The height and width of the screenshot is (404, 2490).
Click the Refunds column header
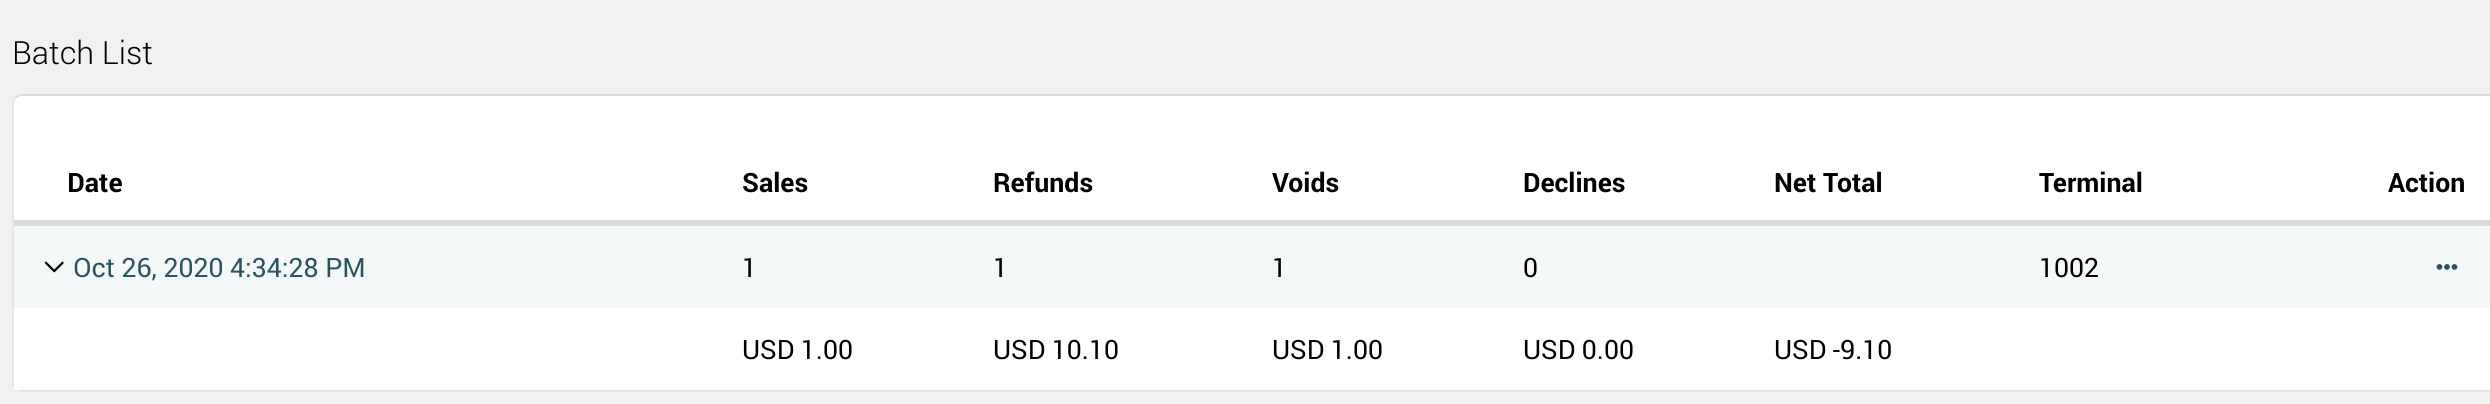coord(1042,183)
